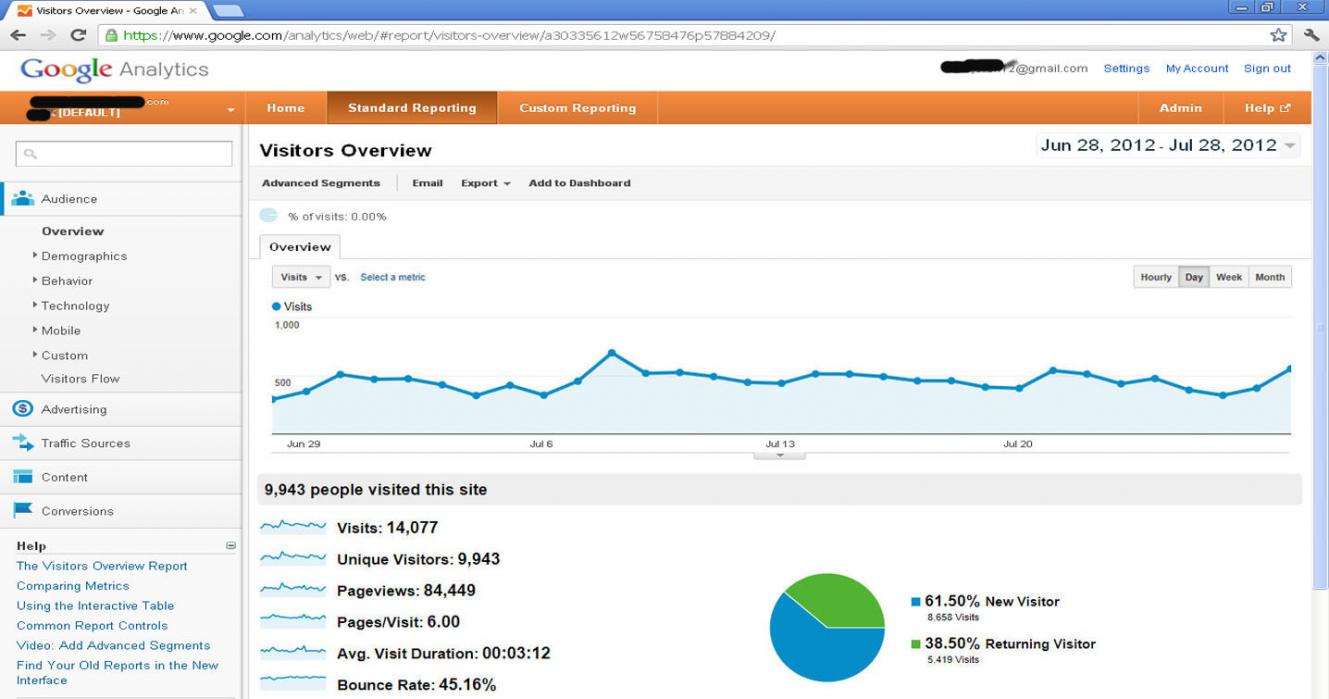Select the Overview report tab
Viewport: 1329px width, 699px height.
click(x=300, y=247)
